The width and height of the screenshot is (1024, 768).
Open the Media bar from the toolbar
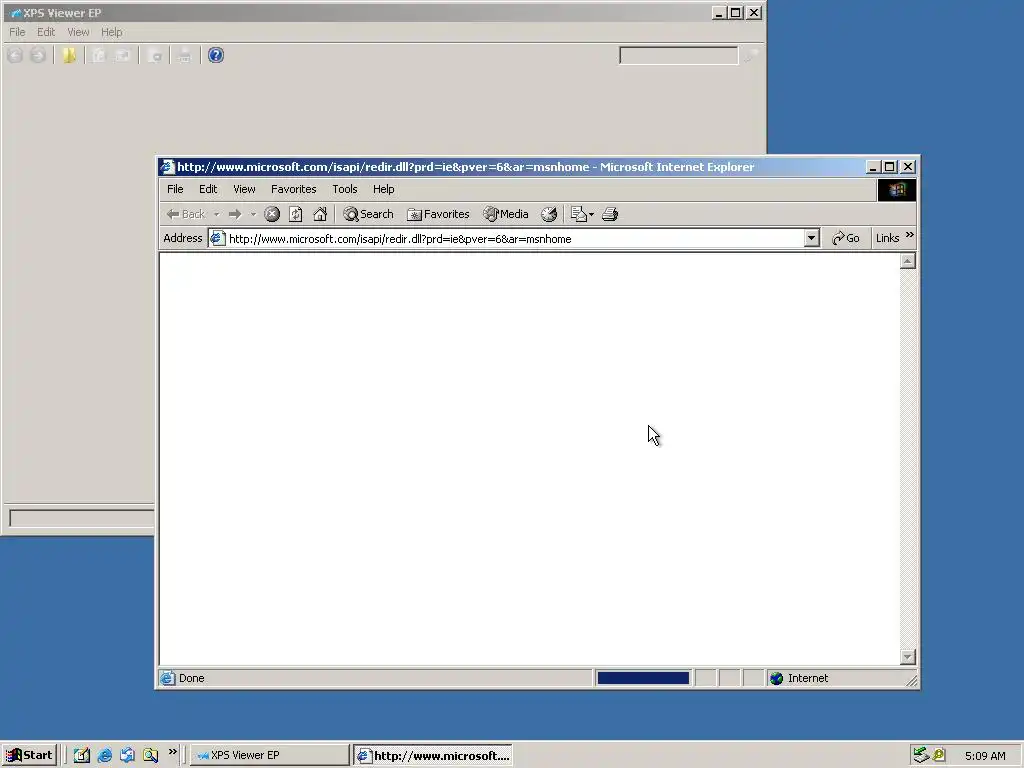505,214
